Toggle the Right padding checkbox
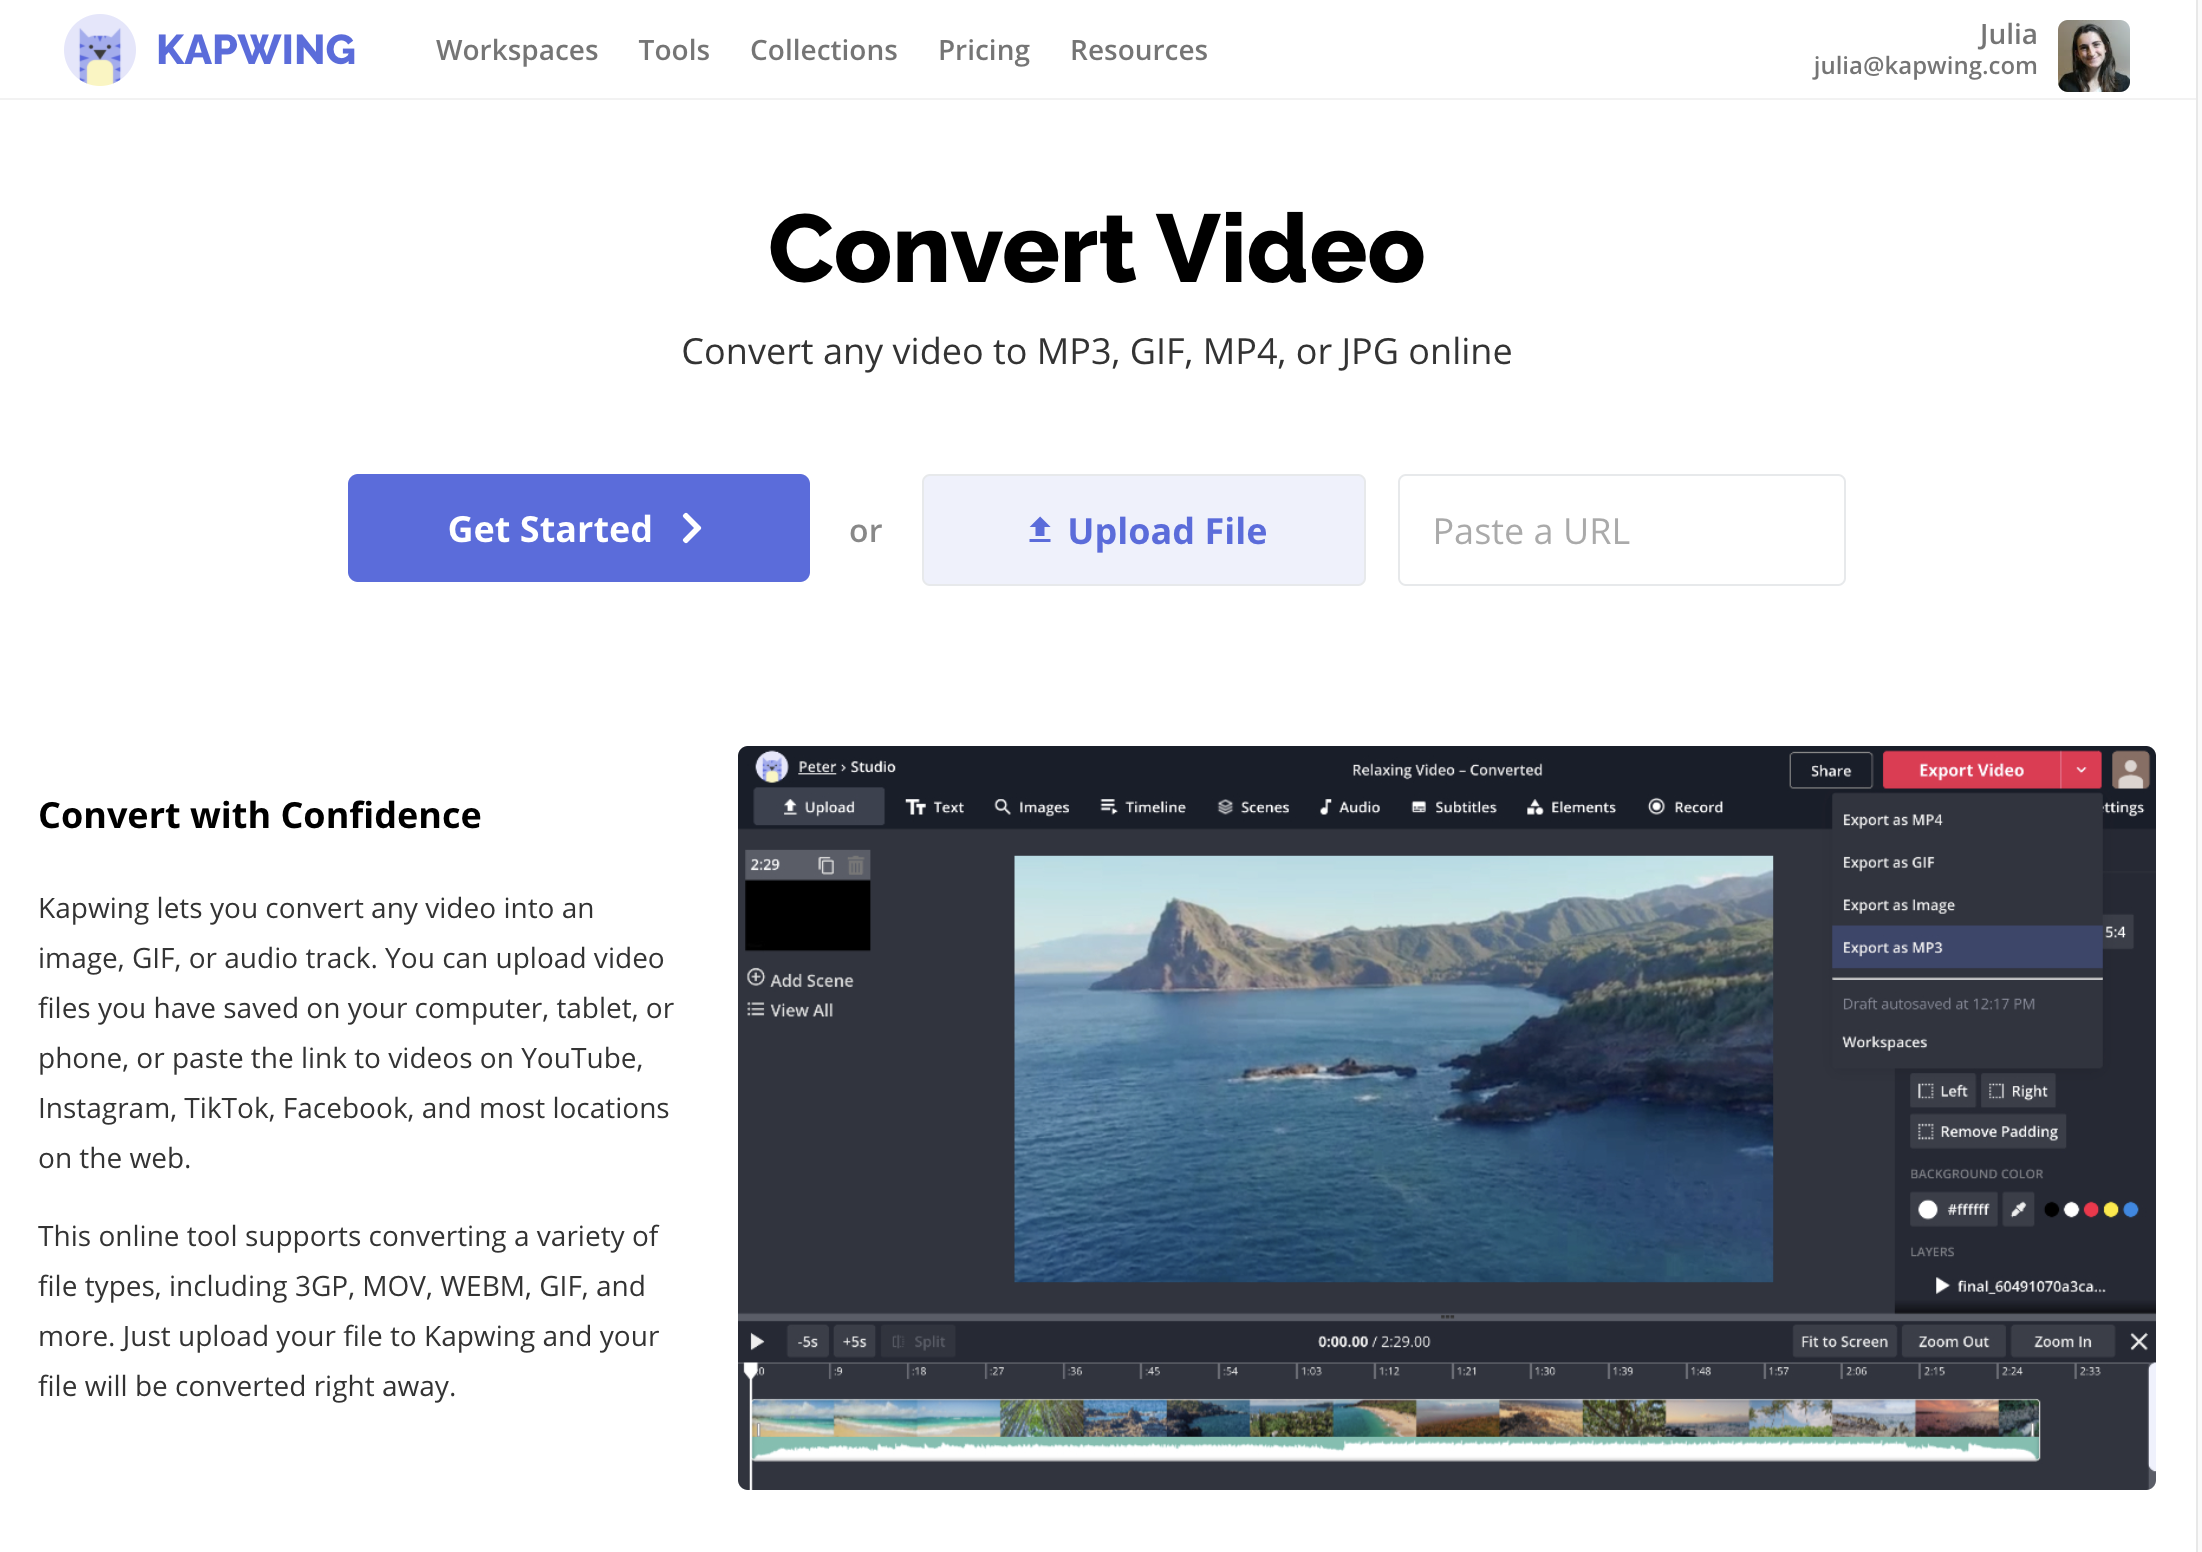 tap(2017, 1088)
